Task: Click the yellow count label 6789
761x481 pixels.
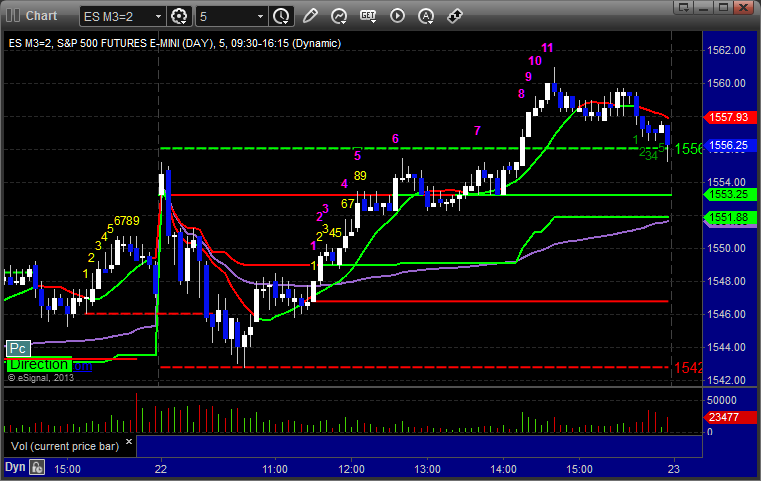Action: 127,221
